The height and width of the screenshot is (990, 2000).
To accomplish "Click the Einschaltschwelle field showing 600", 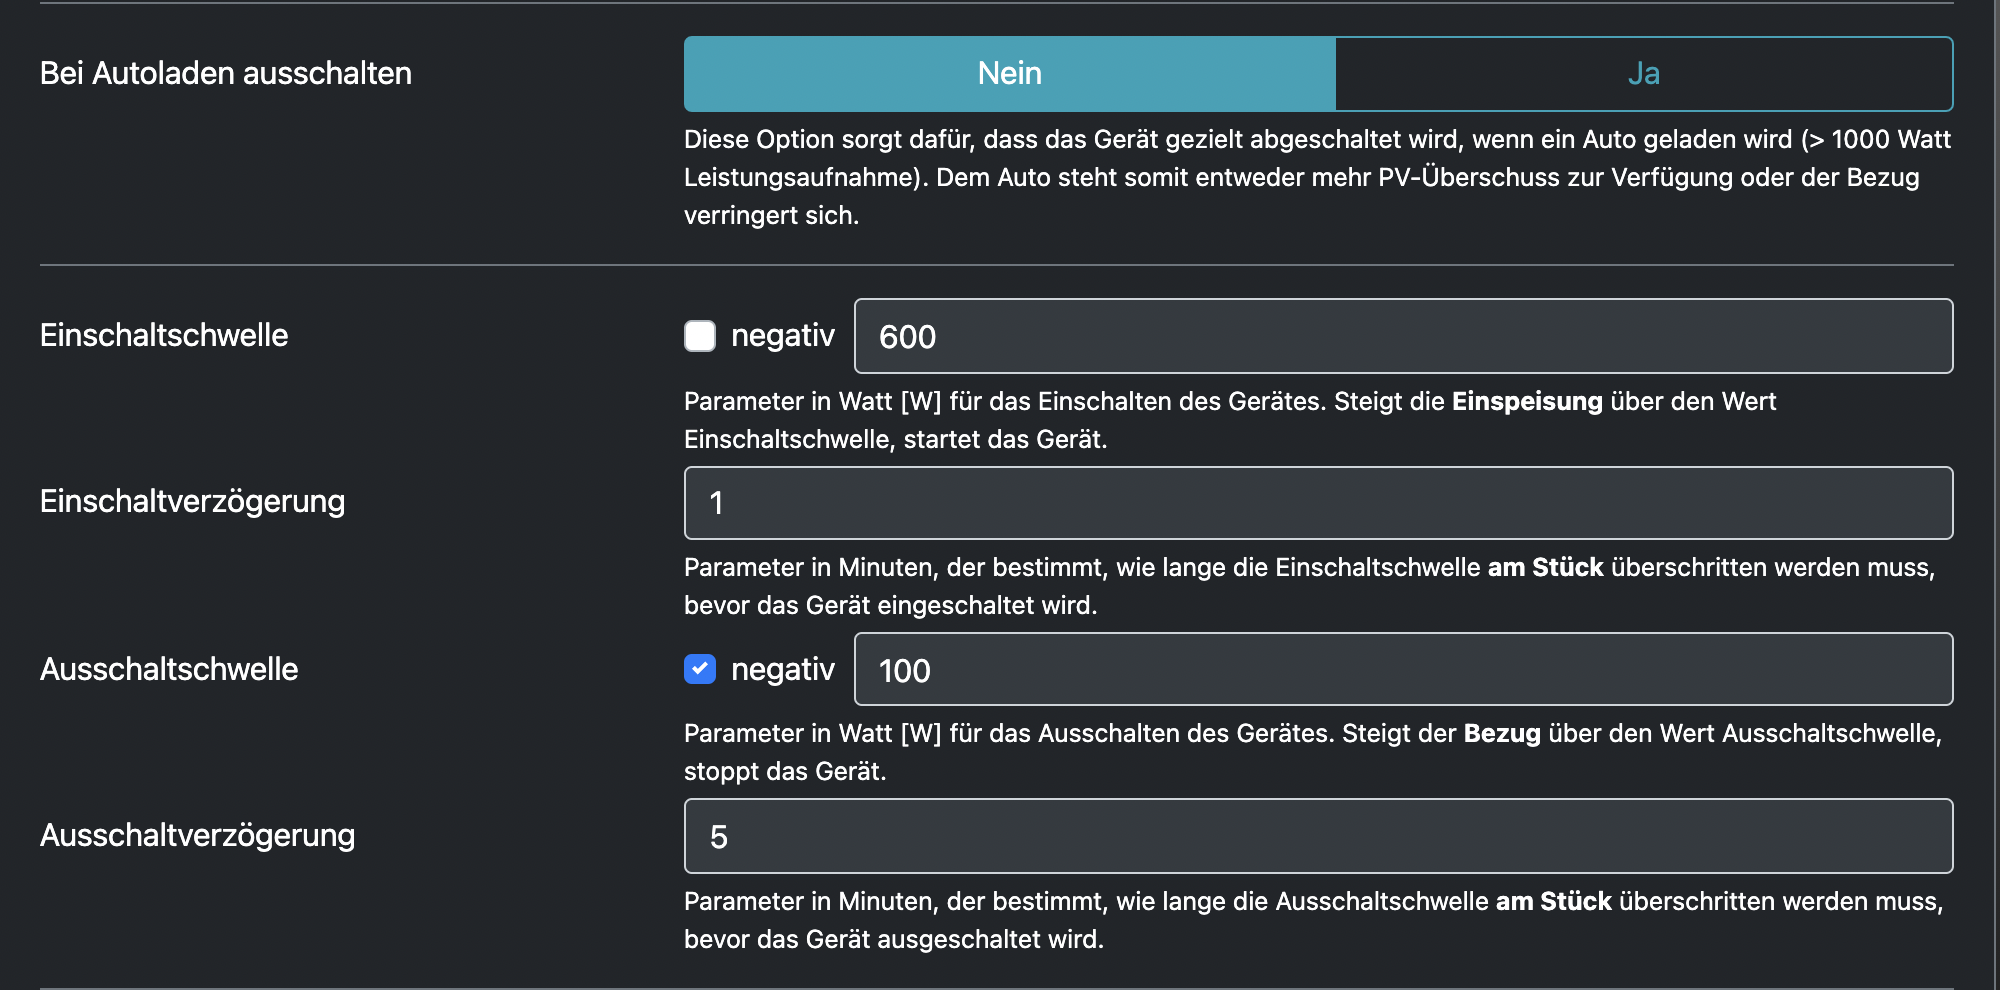I will click(1402, 336).
